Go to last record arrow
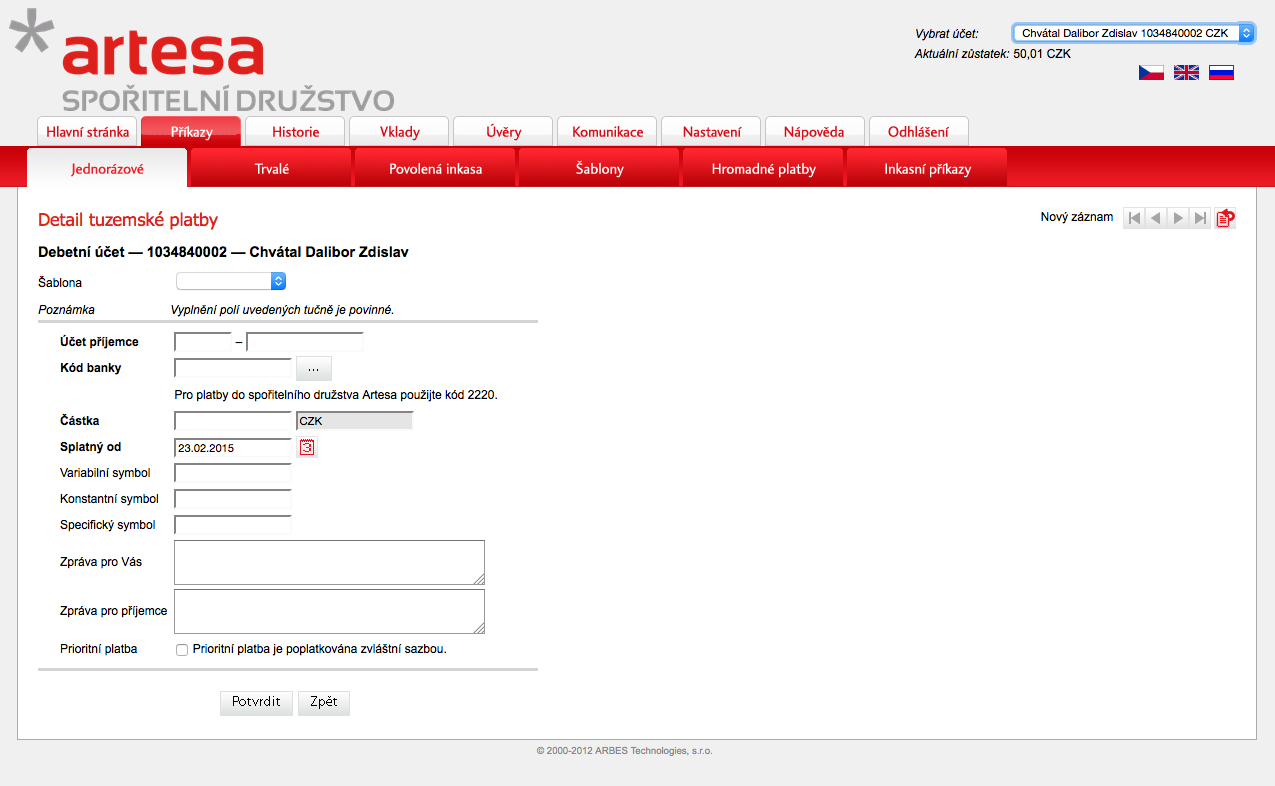 [1200, 218]
